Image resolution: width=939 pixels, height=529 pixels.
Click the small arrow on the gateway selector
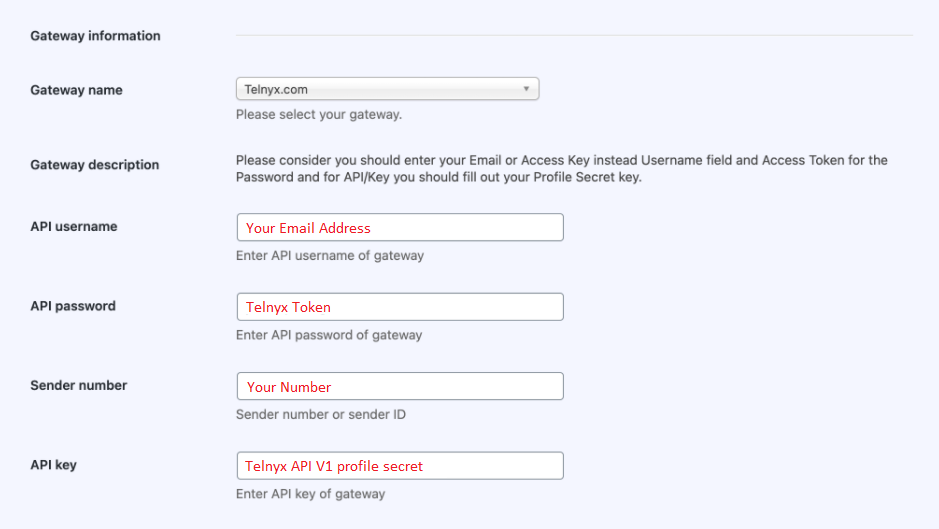point(526,89)
